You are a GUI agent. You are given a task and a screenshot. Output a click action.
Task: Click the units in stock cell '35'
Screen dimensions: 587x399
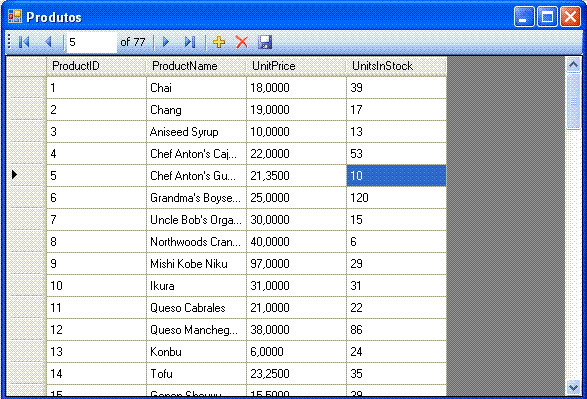coord(396,374)
